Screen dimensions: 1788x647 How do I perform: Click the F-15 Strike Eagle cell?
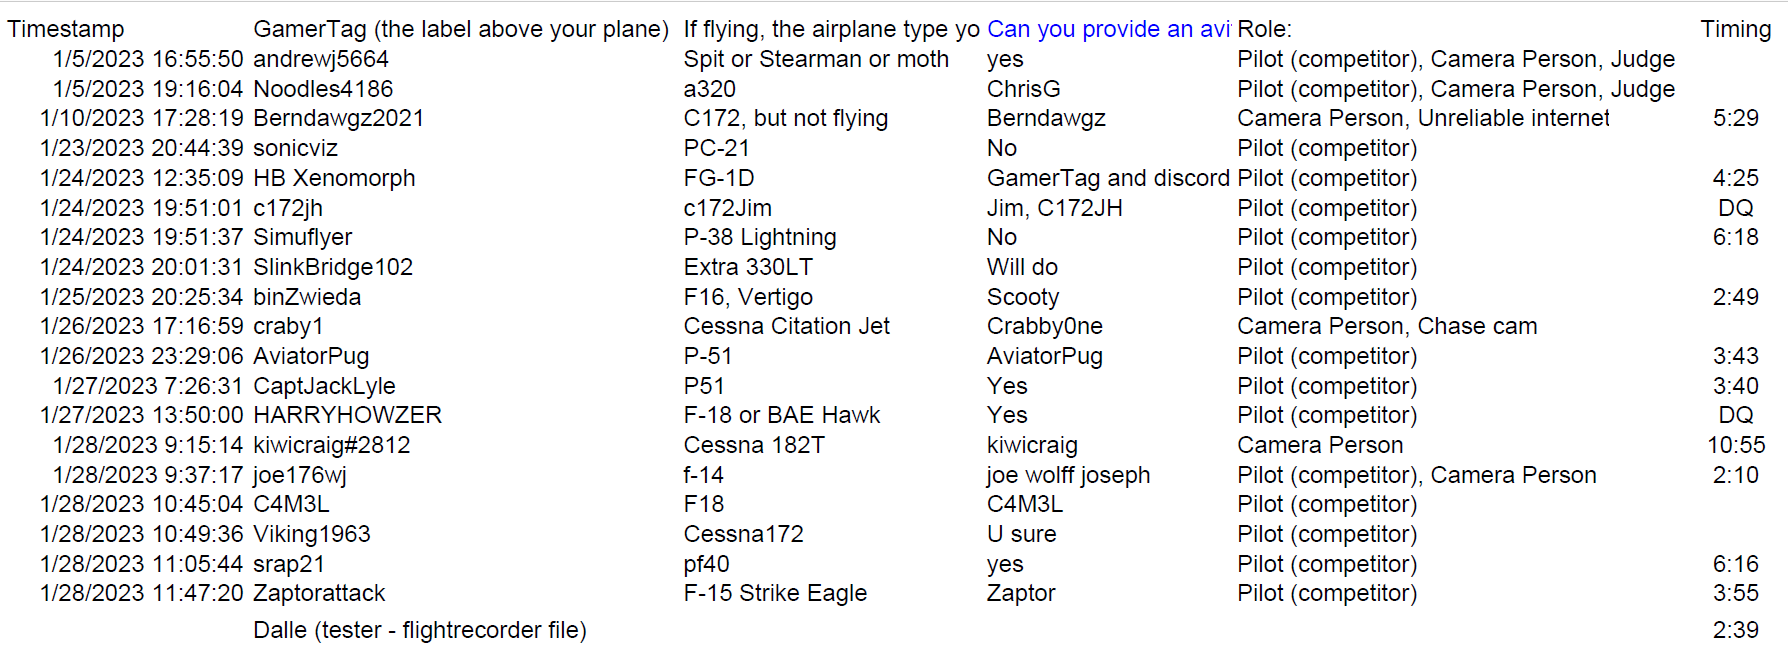(x=775, y=593)
